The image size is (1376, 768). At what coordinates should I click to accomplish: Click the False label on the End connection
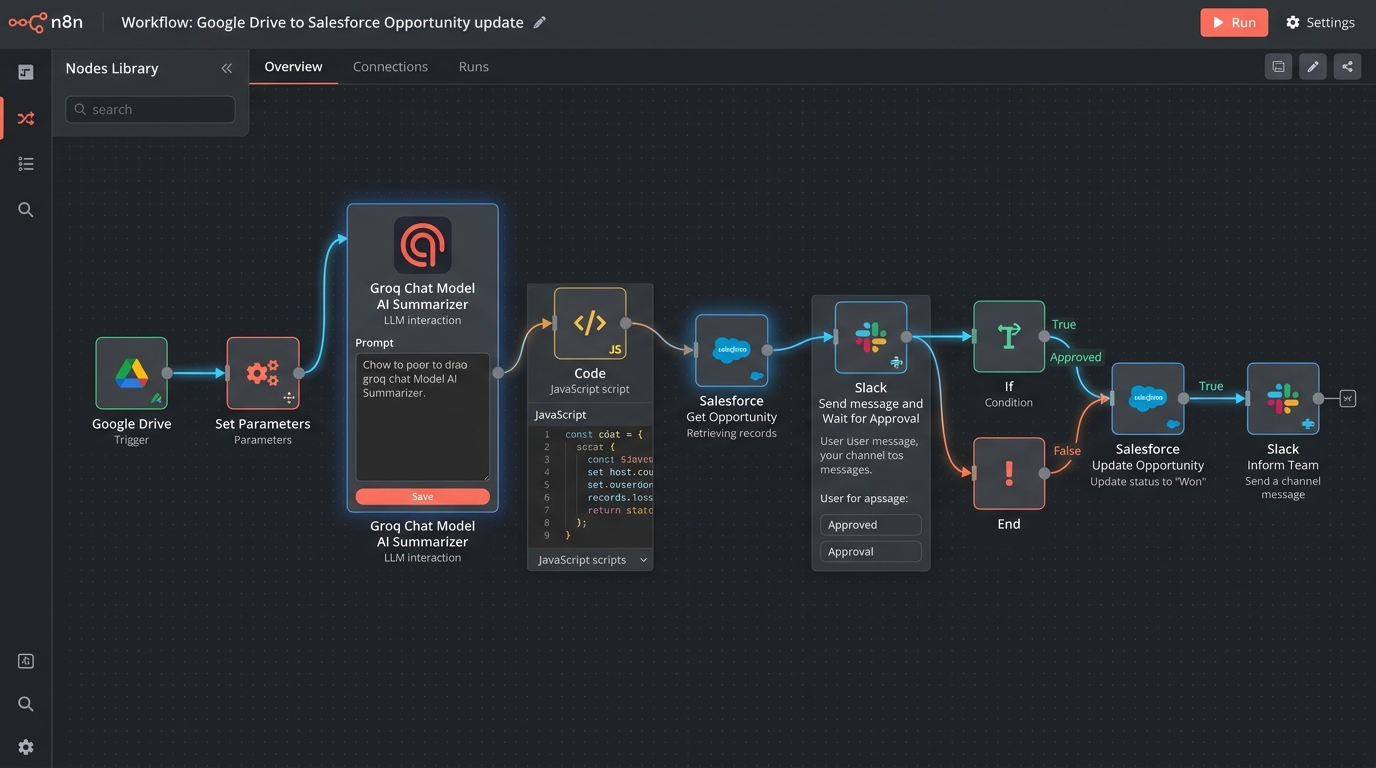[1067, 451]
